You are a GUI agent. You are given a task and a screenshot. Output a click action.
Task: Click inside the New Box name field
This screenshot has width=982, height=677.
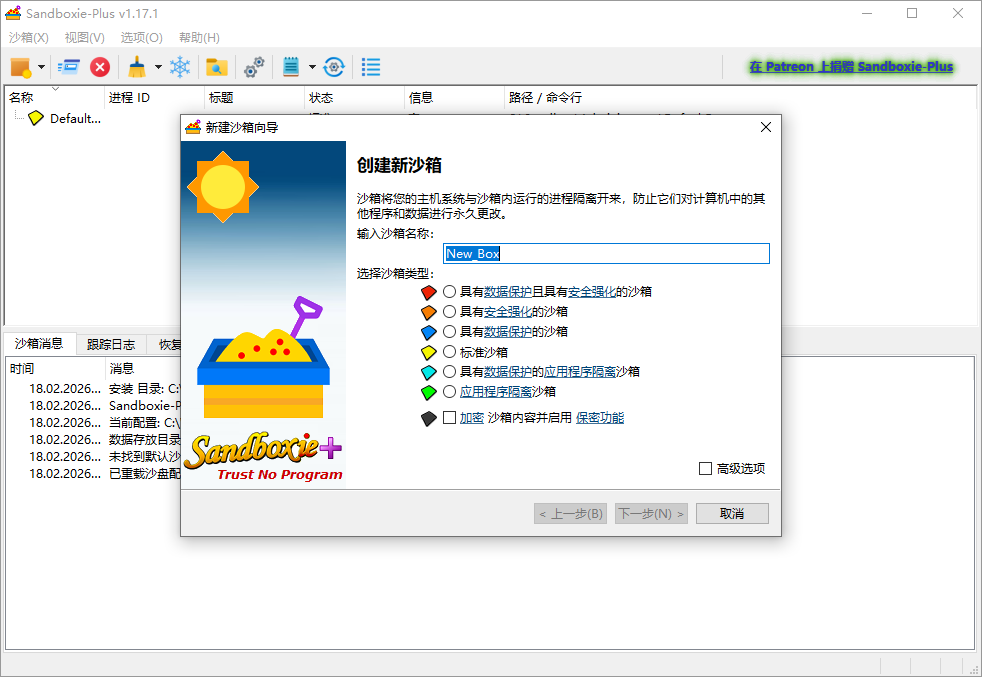click(x=605, y=253)
